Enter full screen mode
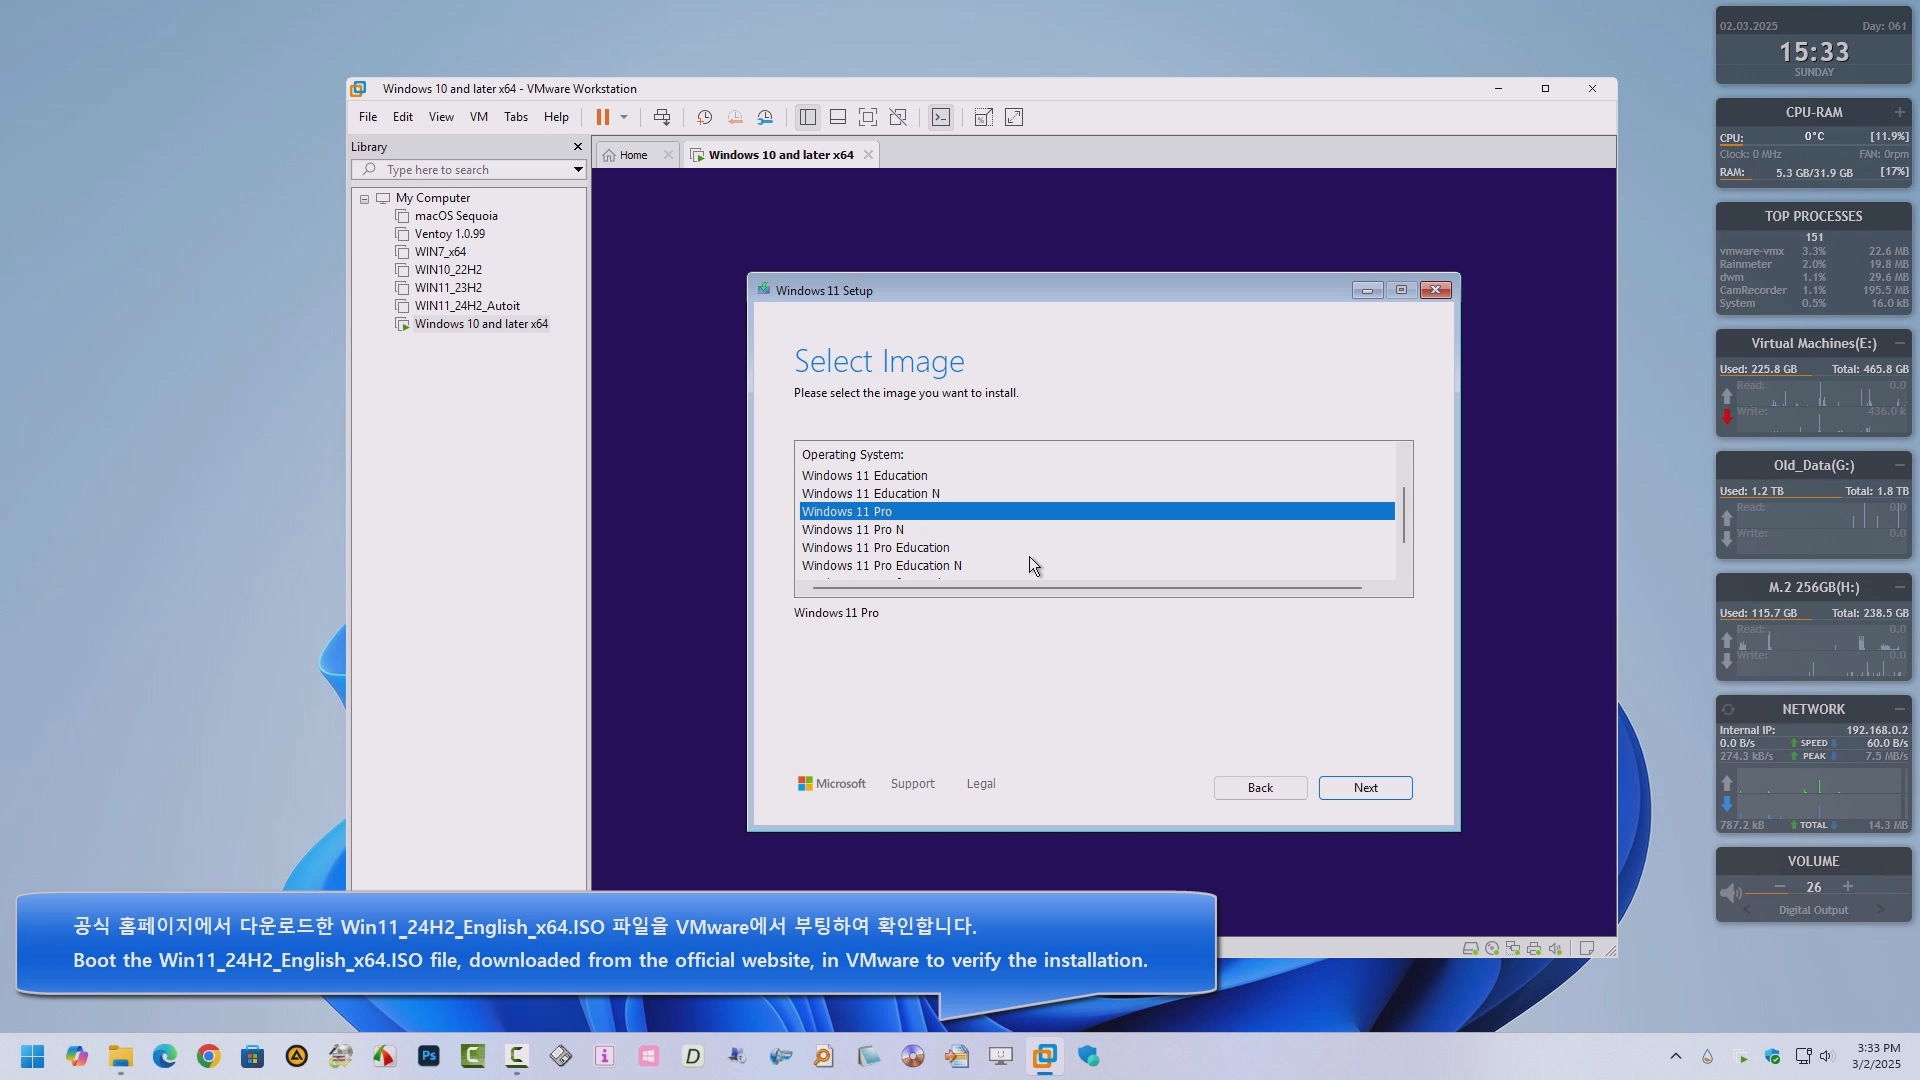 coord(868,117)
